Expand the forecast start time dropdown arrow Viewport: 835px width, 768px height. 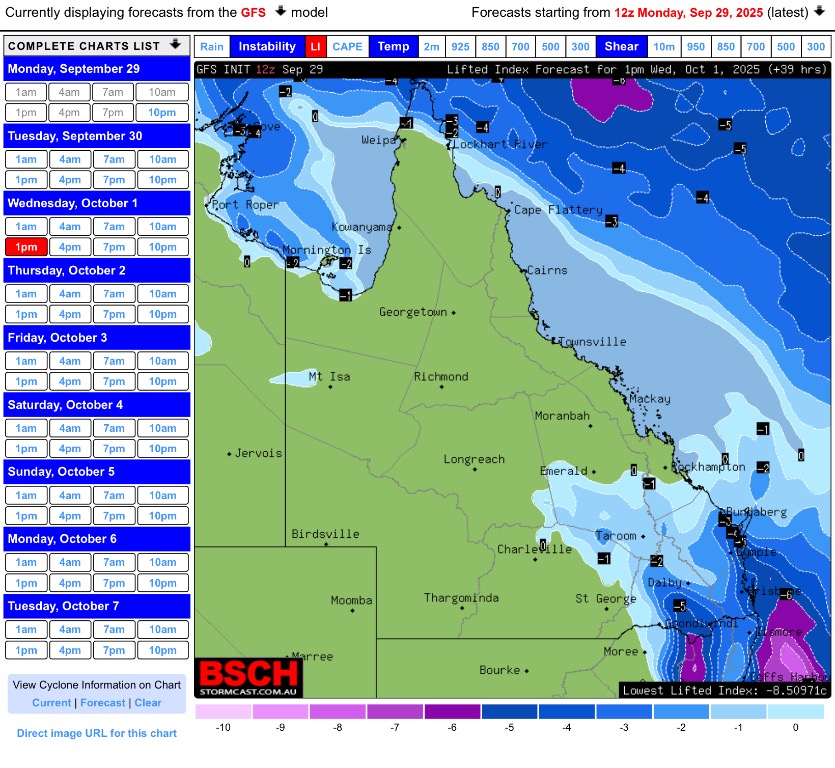[x=818, y=11]
